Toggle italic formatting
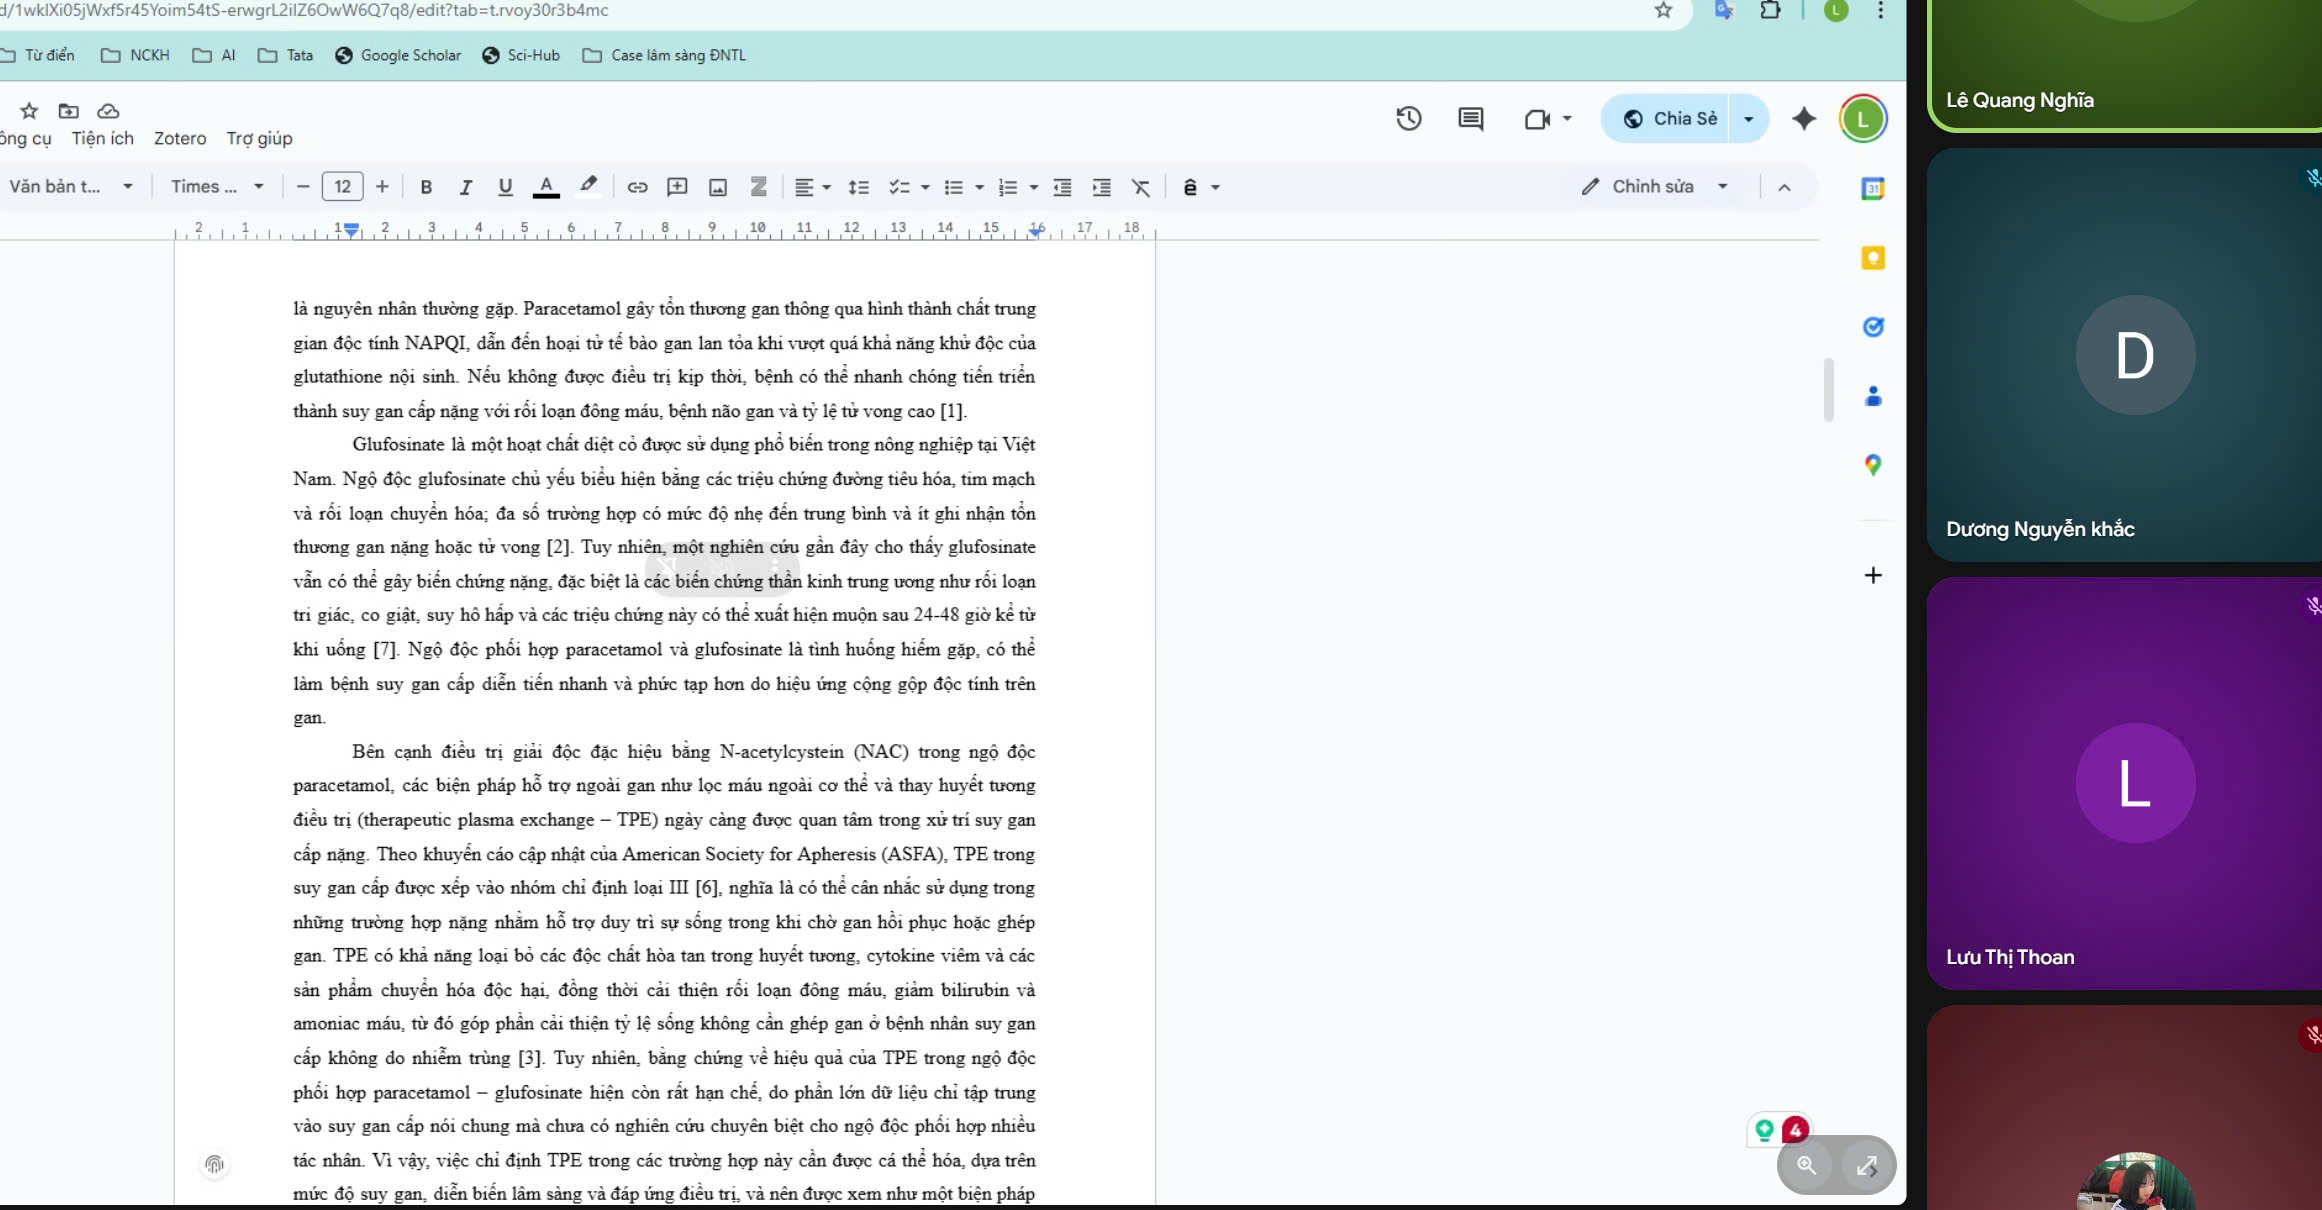 tap(465, 187)
